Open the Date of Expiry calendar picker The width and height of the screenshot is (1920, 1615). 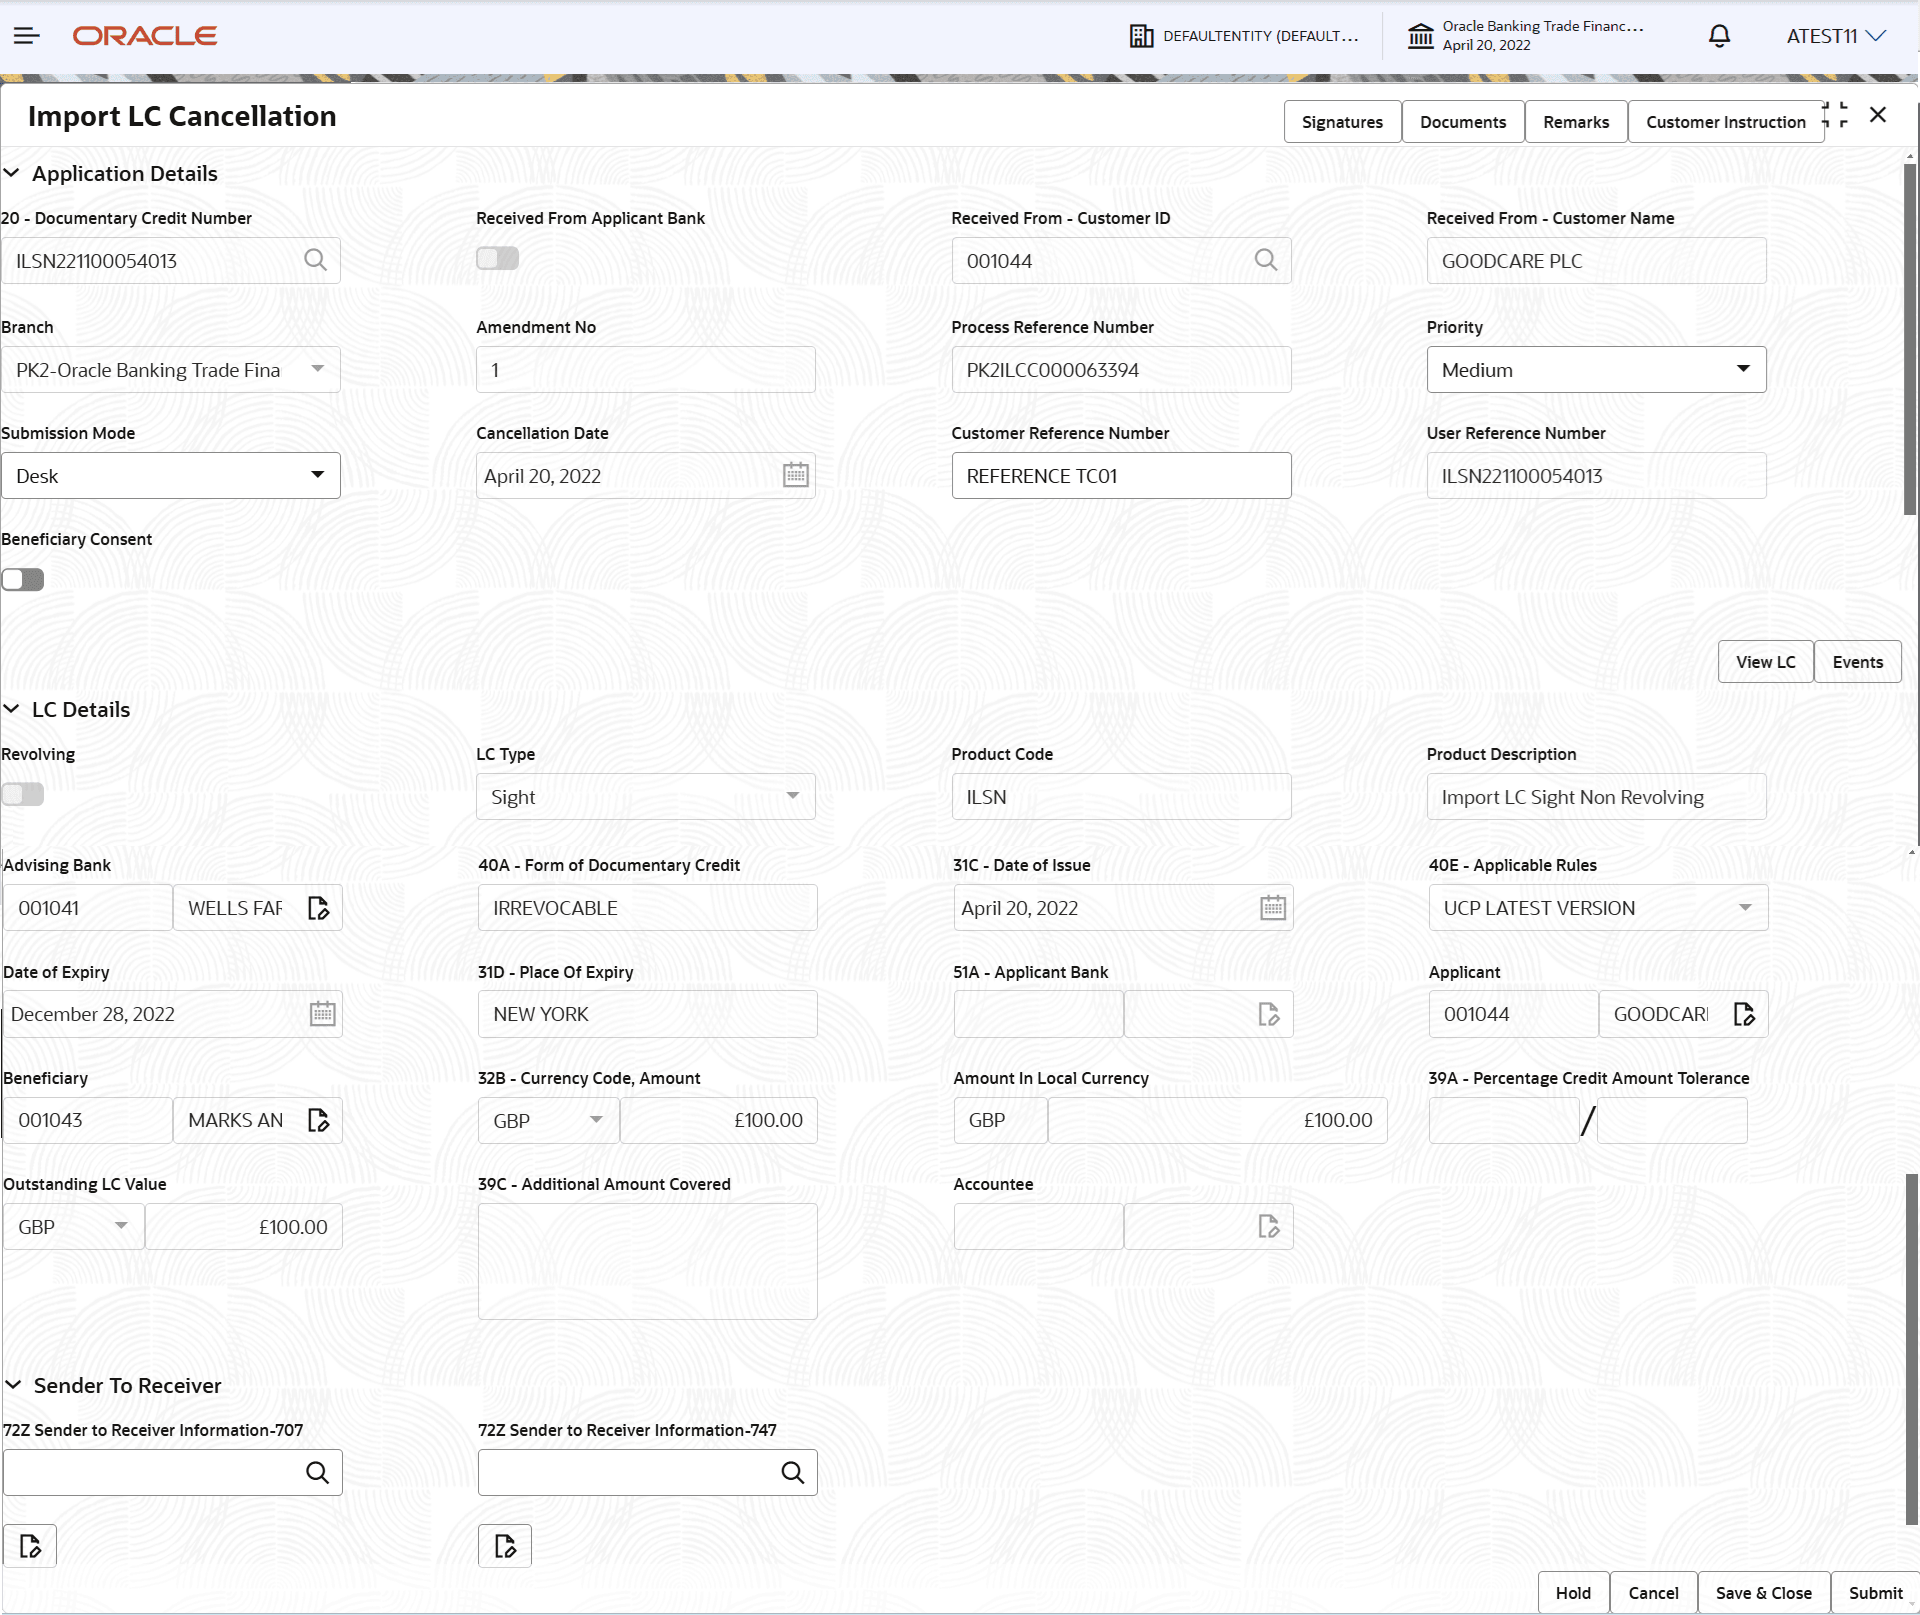[321, 1013]
